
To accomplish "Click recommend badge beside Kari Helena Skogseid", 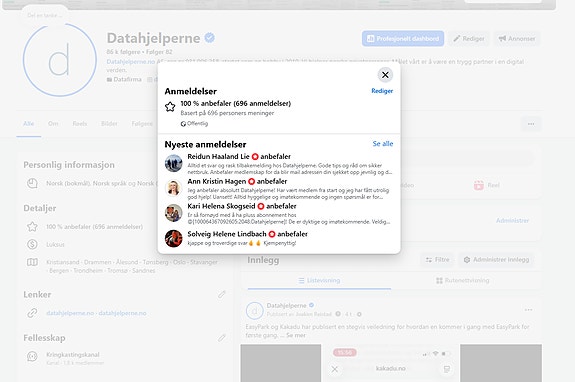I will [261, 207].
